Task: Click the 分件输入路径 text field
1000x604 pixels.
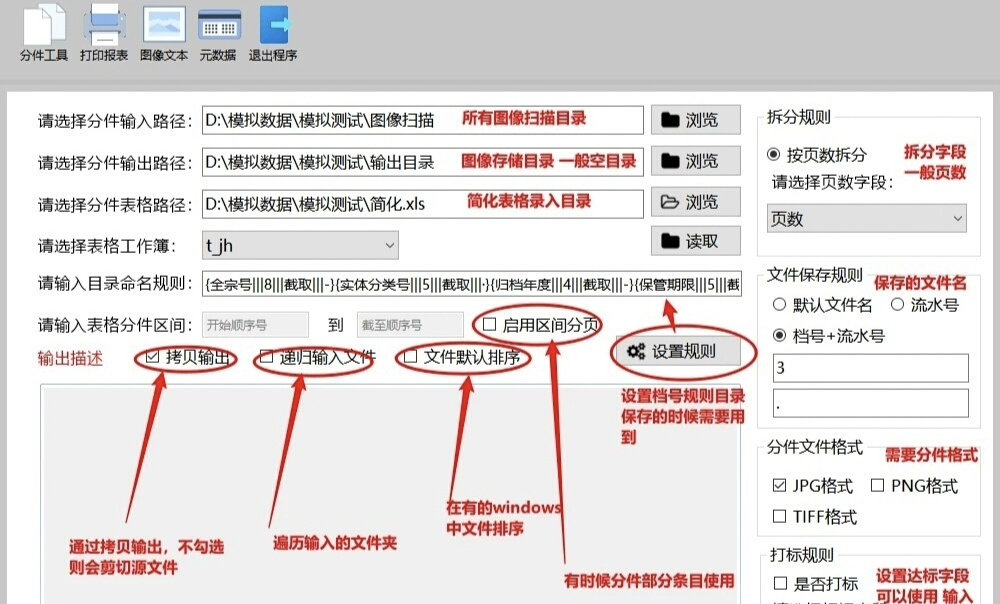Action: (423, 120)
